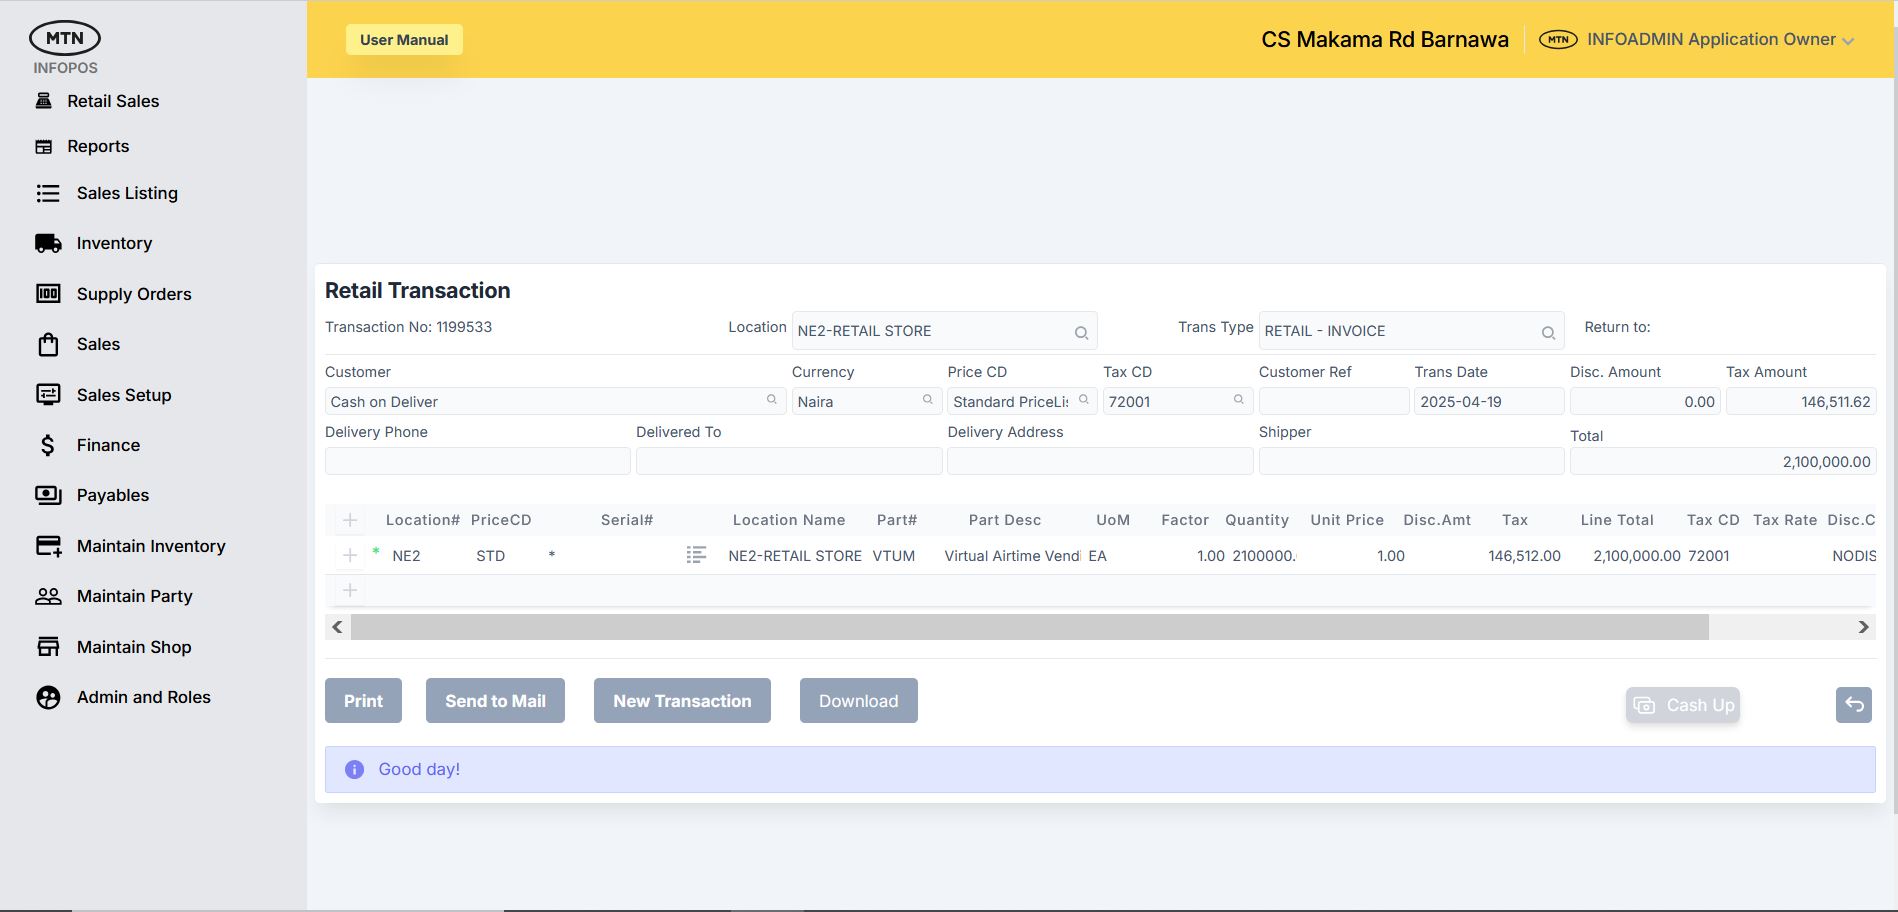Add a new row using header plus
This screenshot has width=1898, height=912.
pos(350,520)
